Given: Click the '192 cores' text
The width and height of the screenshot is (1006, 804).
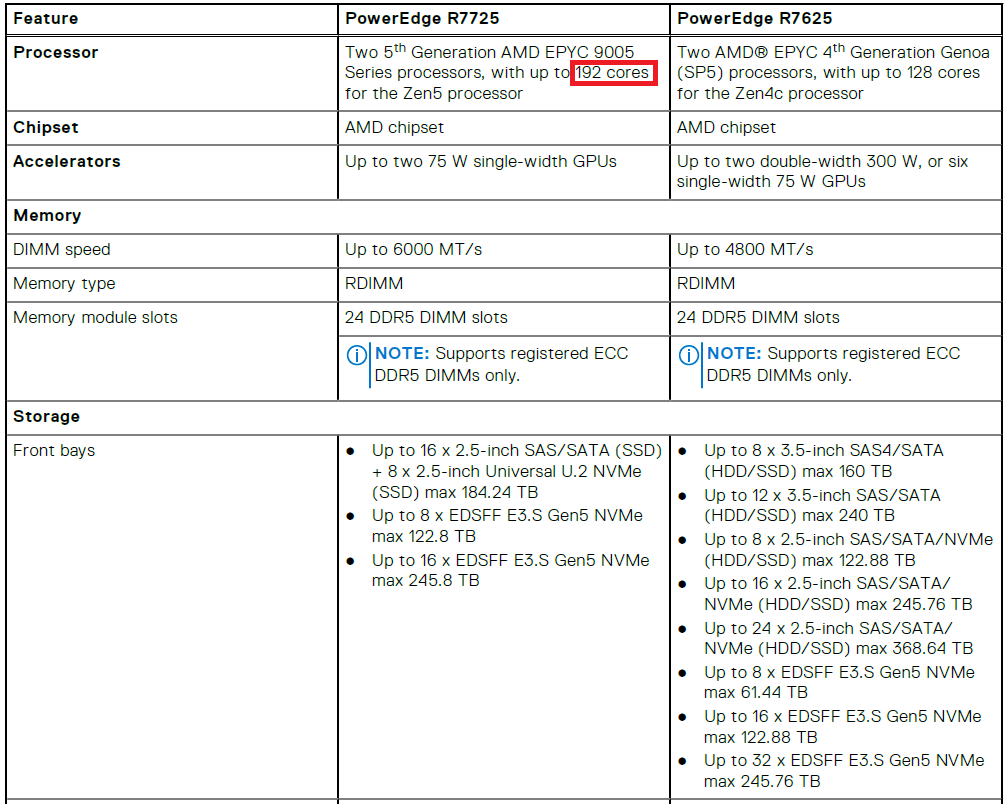Looking at the screenshot, I should (x=612, y=73).
